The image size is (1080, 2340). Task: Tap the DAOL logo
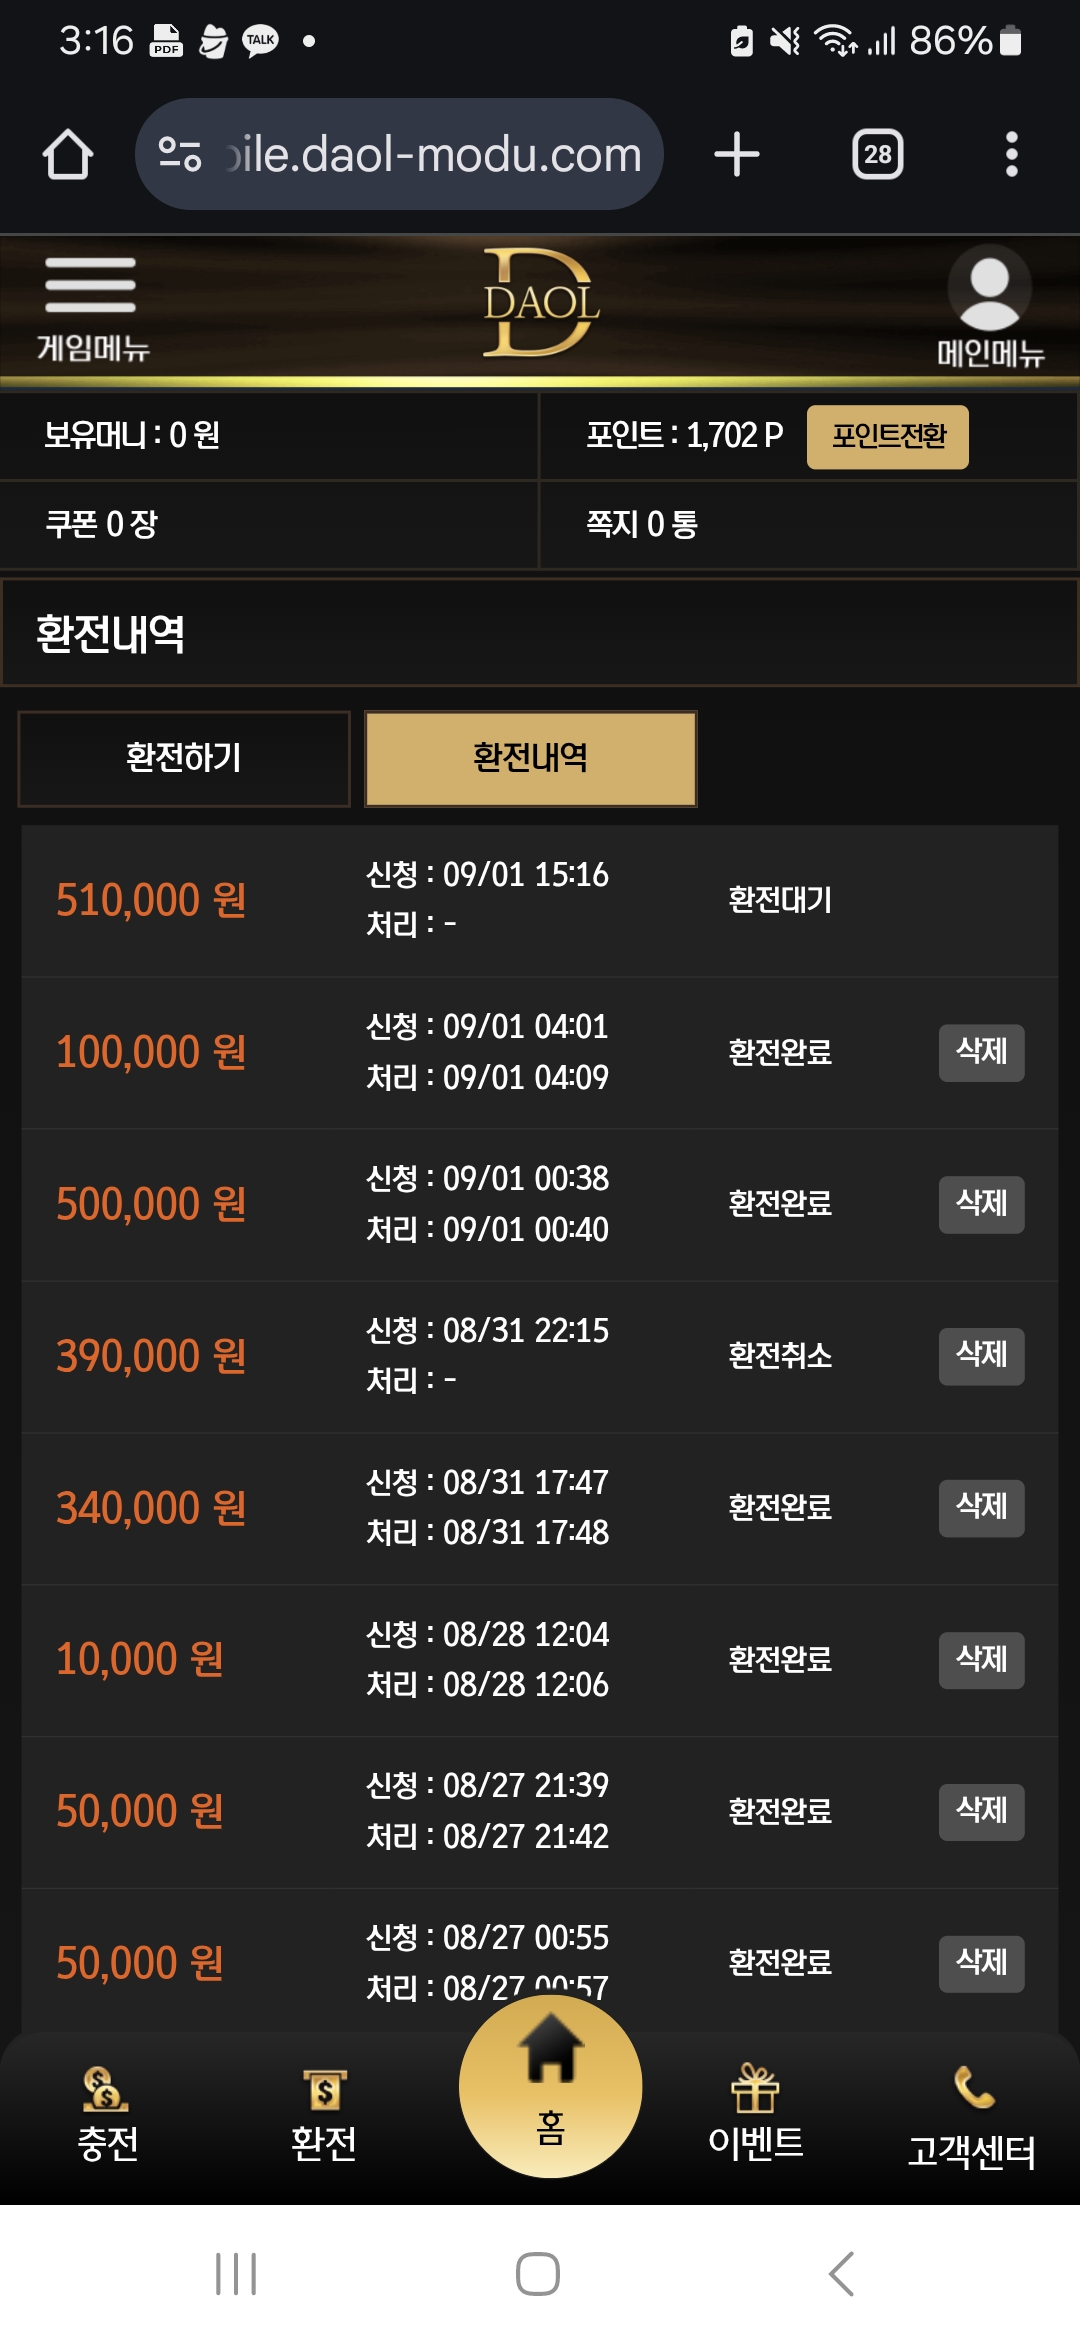point(541,303)
